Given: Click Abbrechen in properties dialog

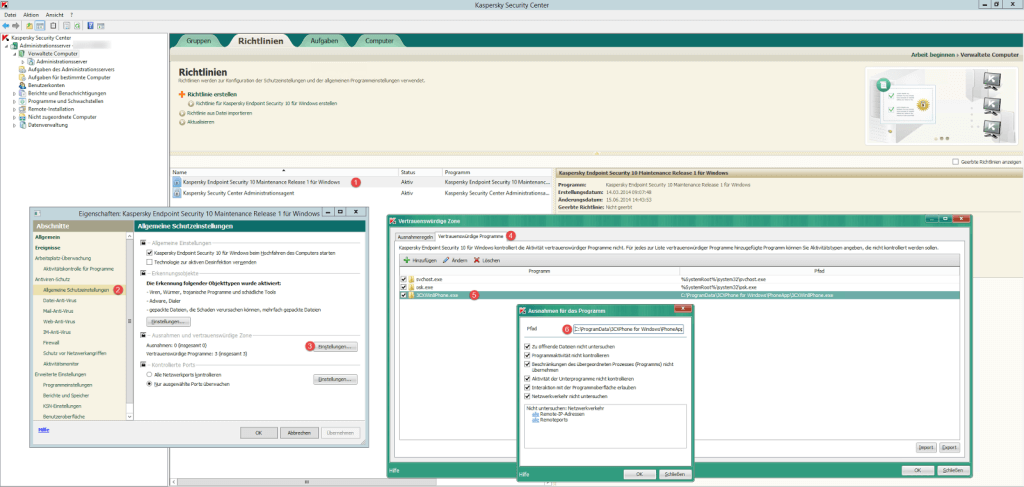Looking at the screenshot, I should [299, 433].
